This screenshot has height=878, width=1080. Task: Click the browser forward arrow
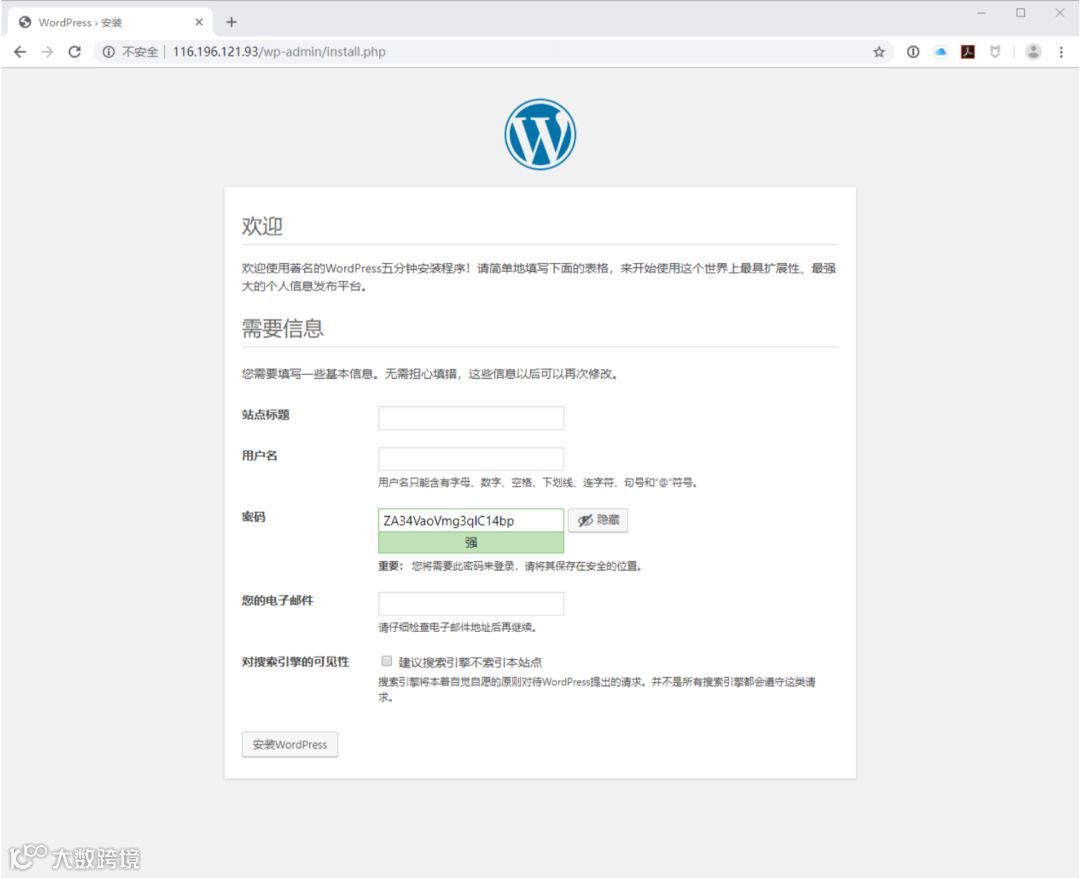tap(47, 52)
